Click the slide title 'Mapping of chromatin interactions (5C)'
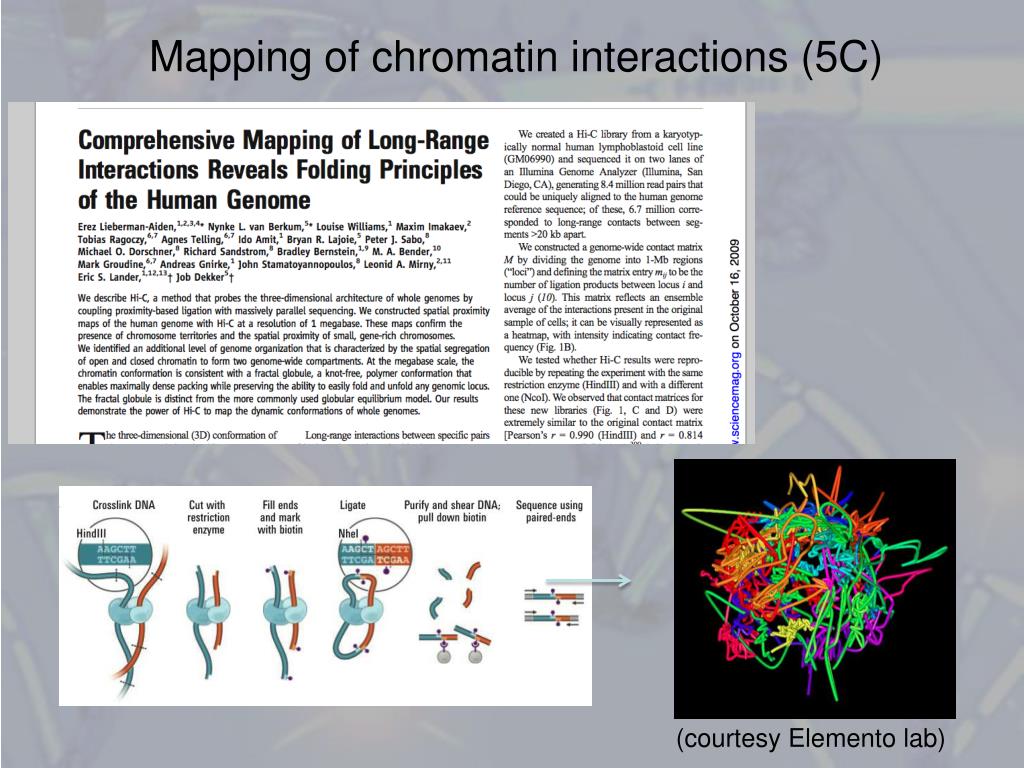1024x768 pixels. coord(515,57)
